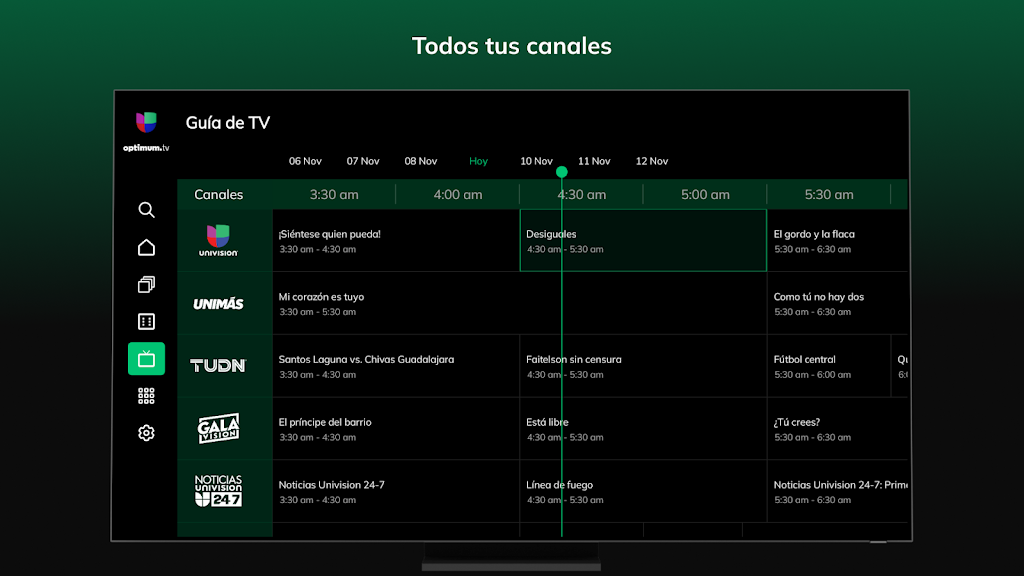
Task: Select Santos Laguna vs. Chivas Guadalajara
Action: [x=395, y=366]
